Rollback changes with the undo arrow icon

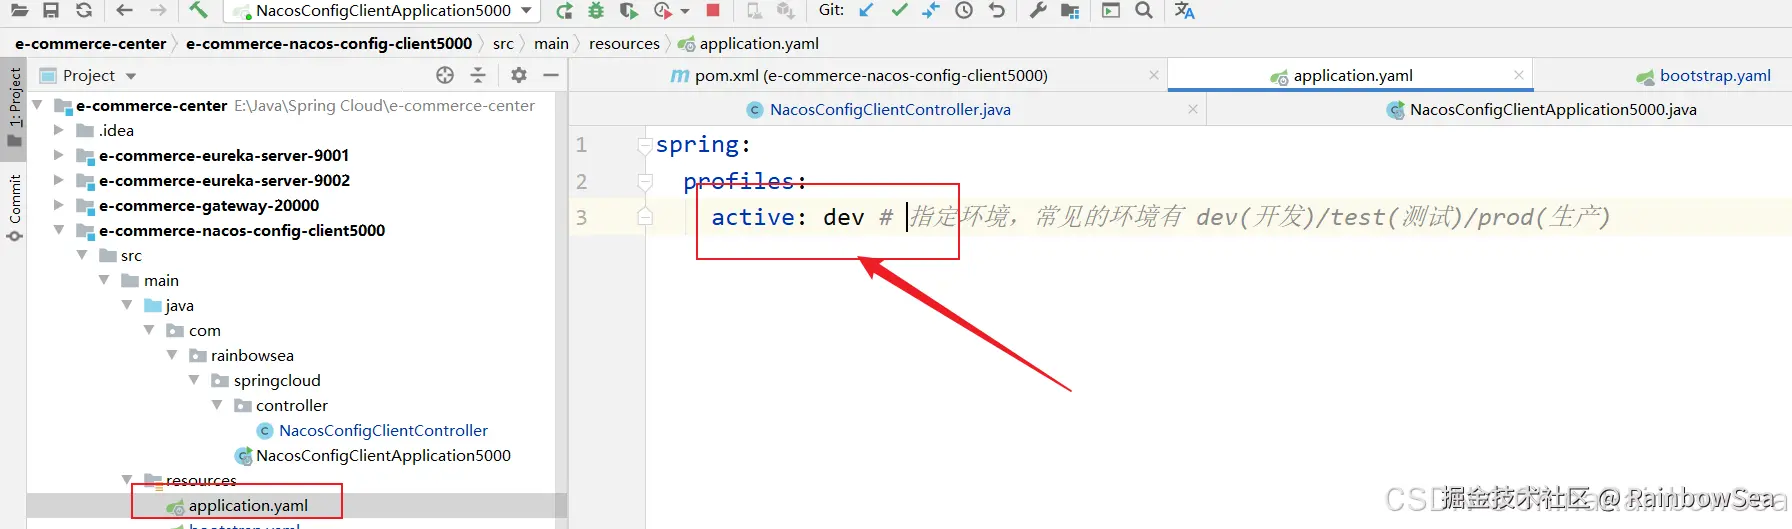(x=997, y=11)
